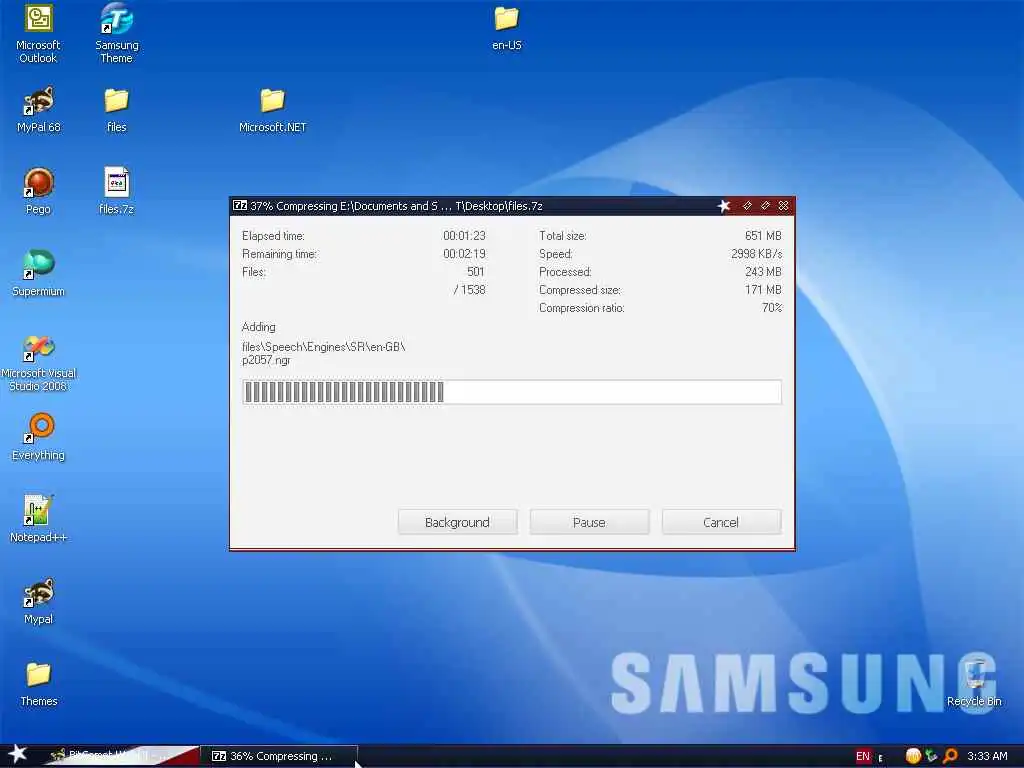Click the Total size value 651 MB
The image size is (1024, 768).
(763, 236)
